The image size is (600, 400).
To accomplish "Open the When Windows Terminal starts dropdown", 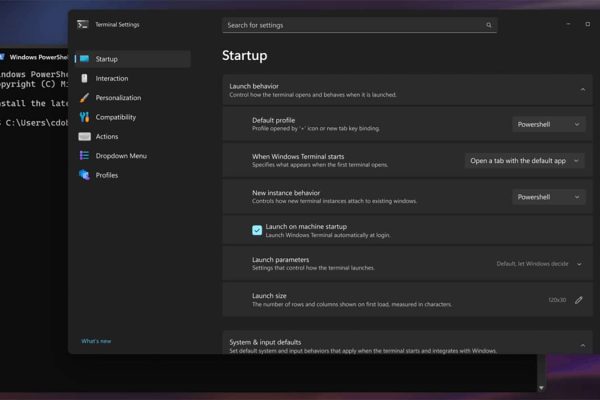I will click(525, 160).
